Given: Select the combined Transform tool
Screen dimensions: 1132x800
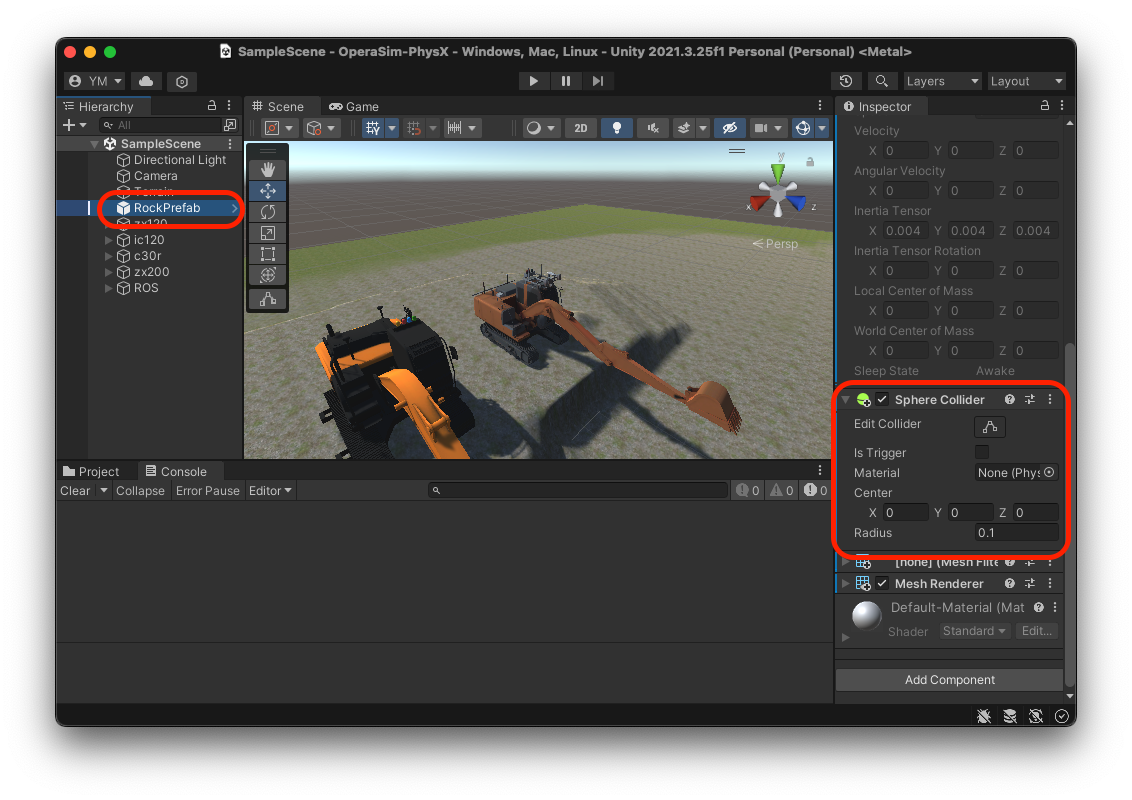Looking at the screenshot, I should 268,275.
